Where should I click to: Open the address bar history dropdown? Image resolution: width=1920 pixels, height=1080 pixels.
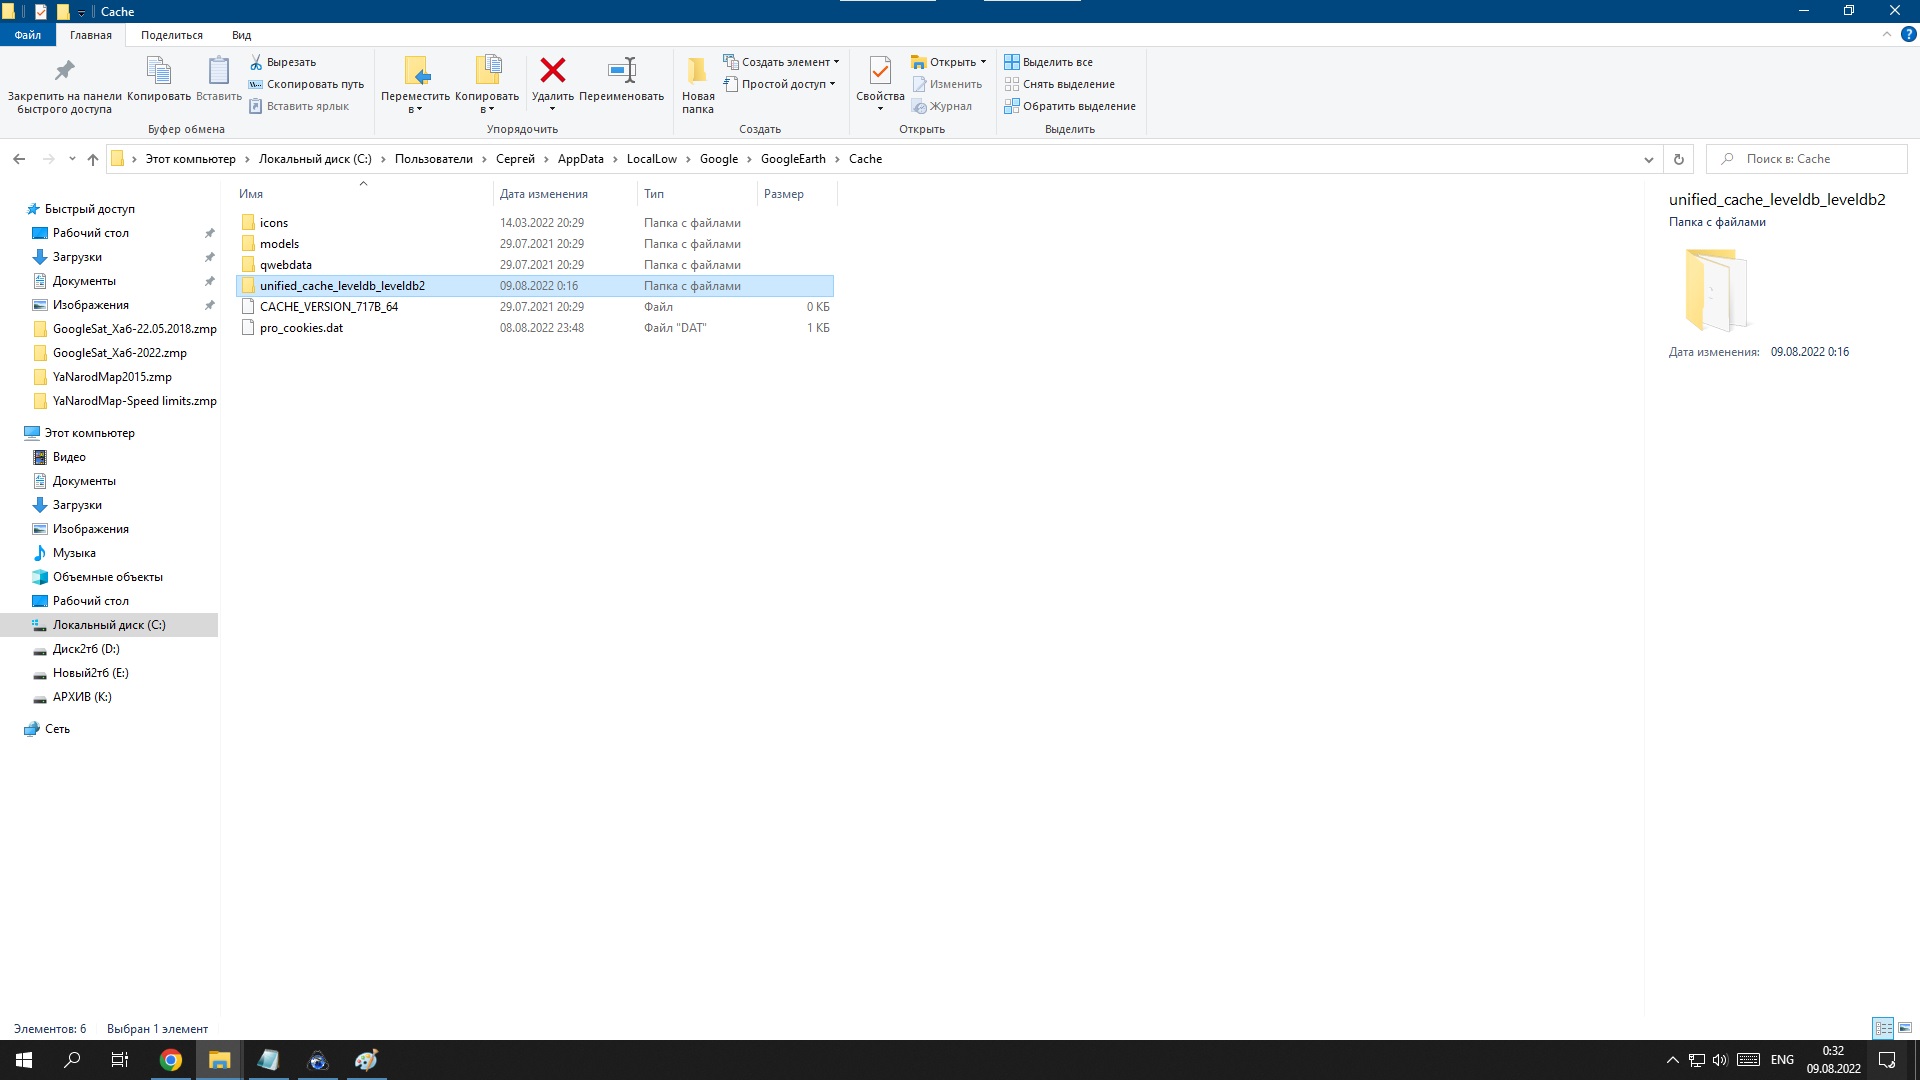(1648, 159)
